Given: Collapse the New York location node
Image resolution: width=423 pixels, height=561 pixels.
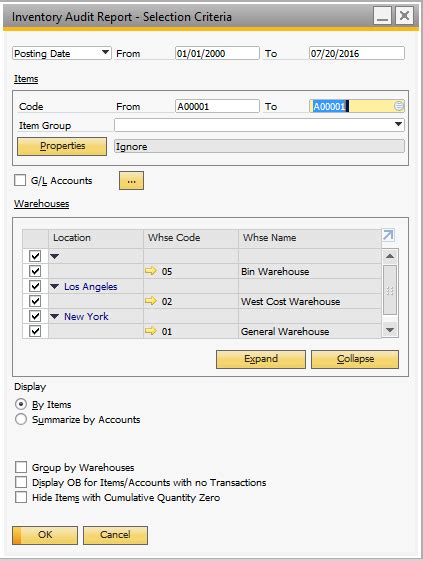Looking at the screenshot, I should [54, 316].
